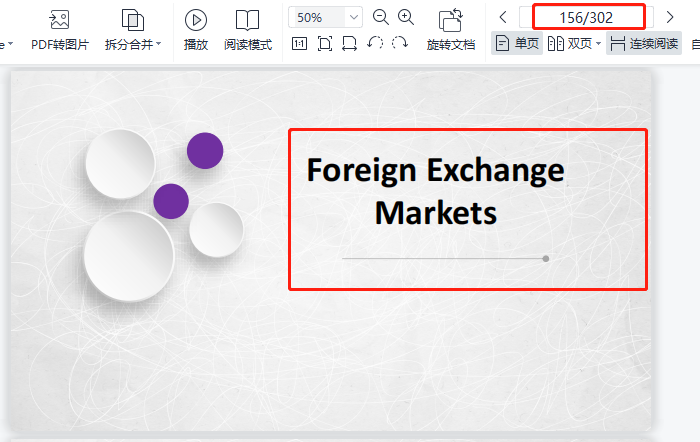Image resolution: width=700 pixels, height=442 pixels.
Task: Click the page number field 156/302
Action: click(587, 17)
